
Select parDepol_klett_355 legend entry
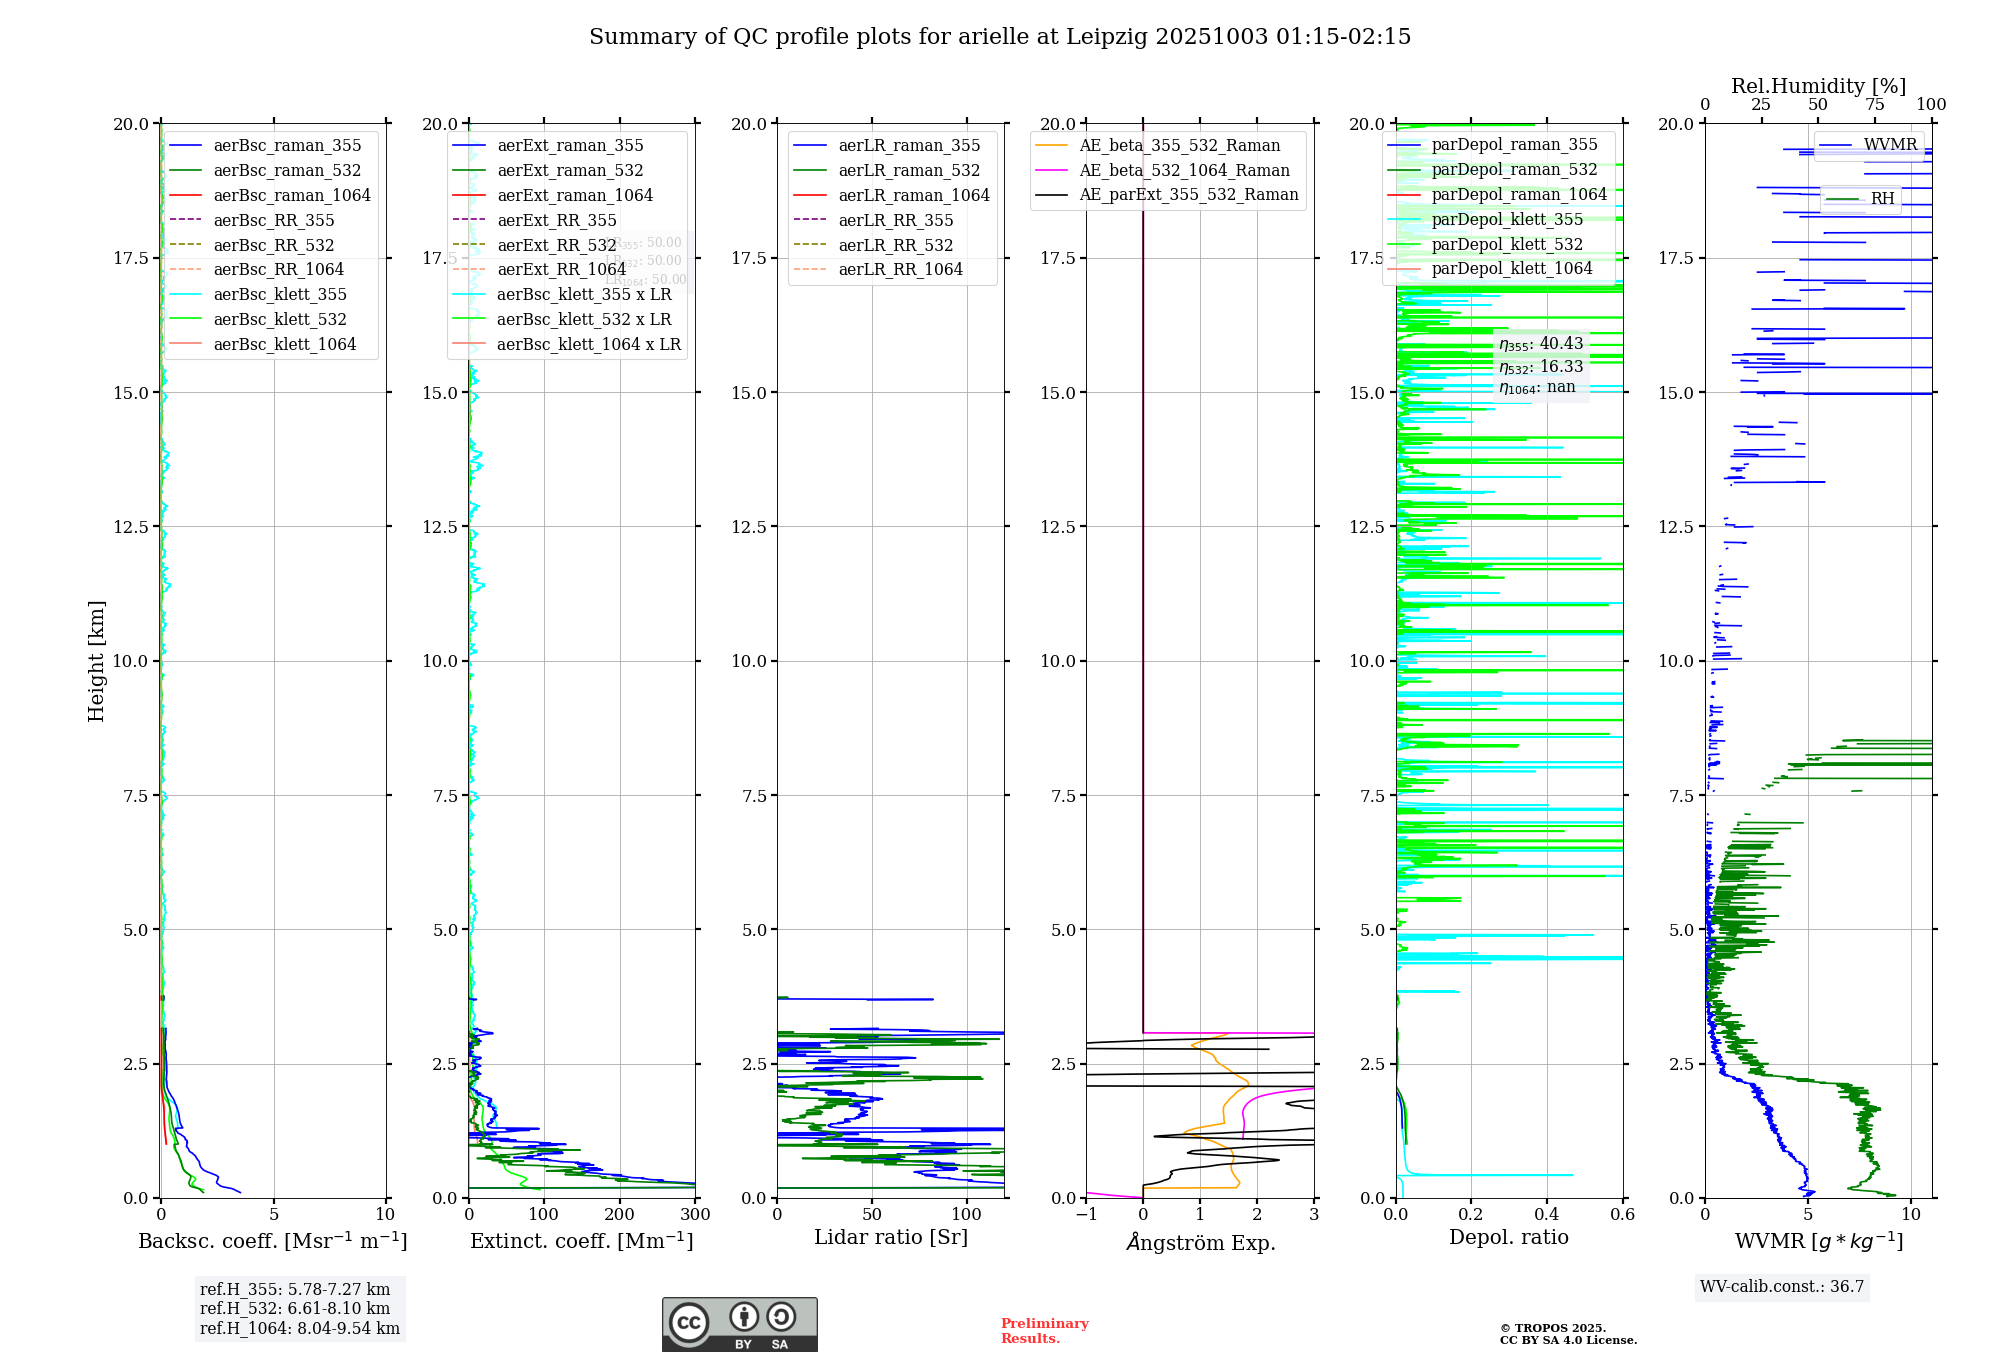click(x=1507, y=220)
